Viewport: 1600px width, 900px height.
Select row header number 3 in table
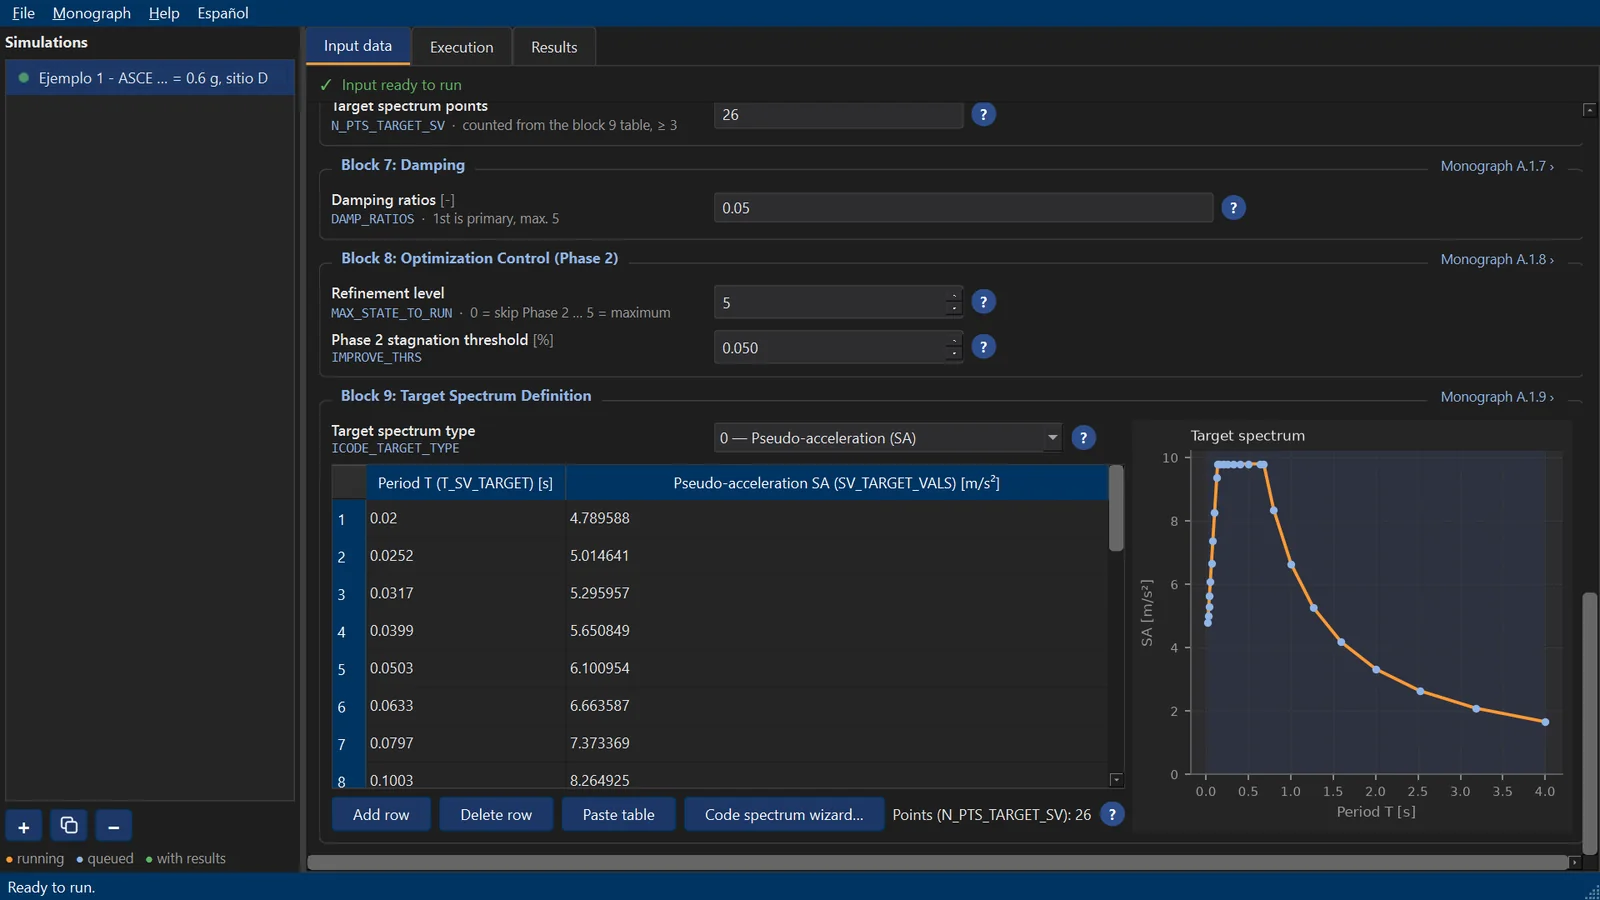(349, 594)
